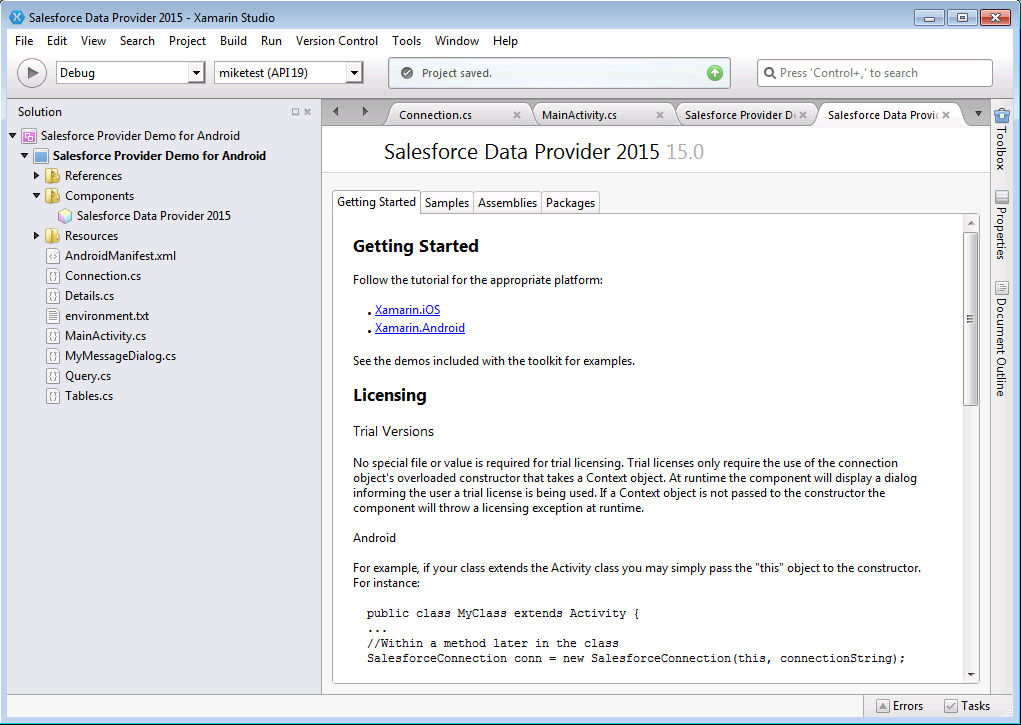Click the green status arrow icon
Viewport: 1021px width, 725px height.
pos(714,73)
